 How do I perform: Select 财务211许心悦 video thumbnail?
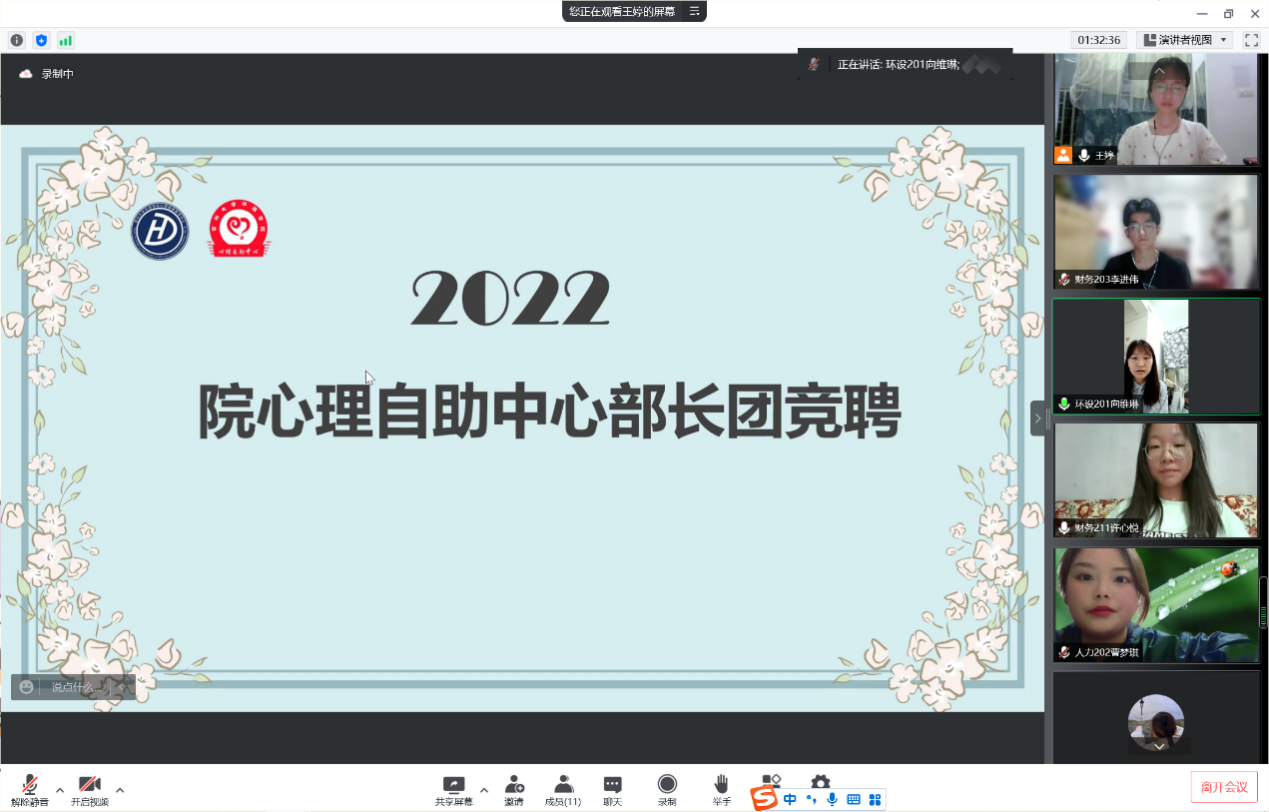click(1156, 480)
